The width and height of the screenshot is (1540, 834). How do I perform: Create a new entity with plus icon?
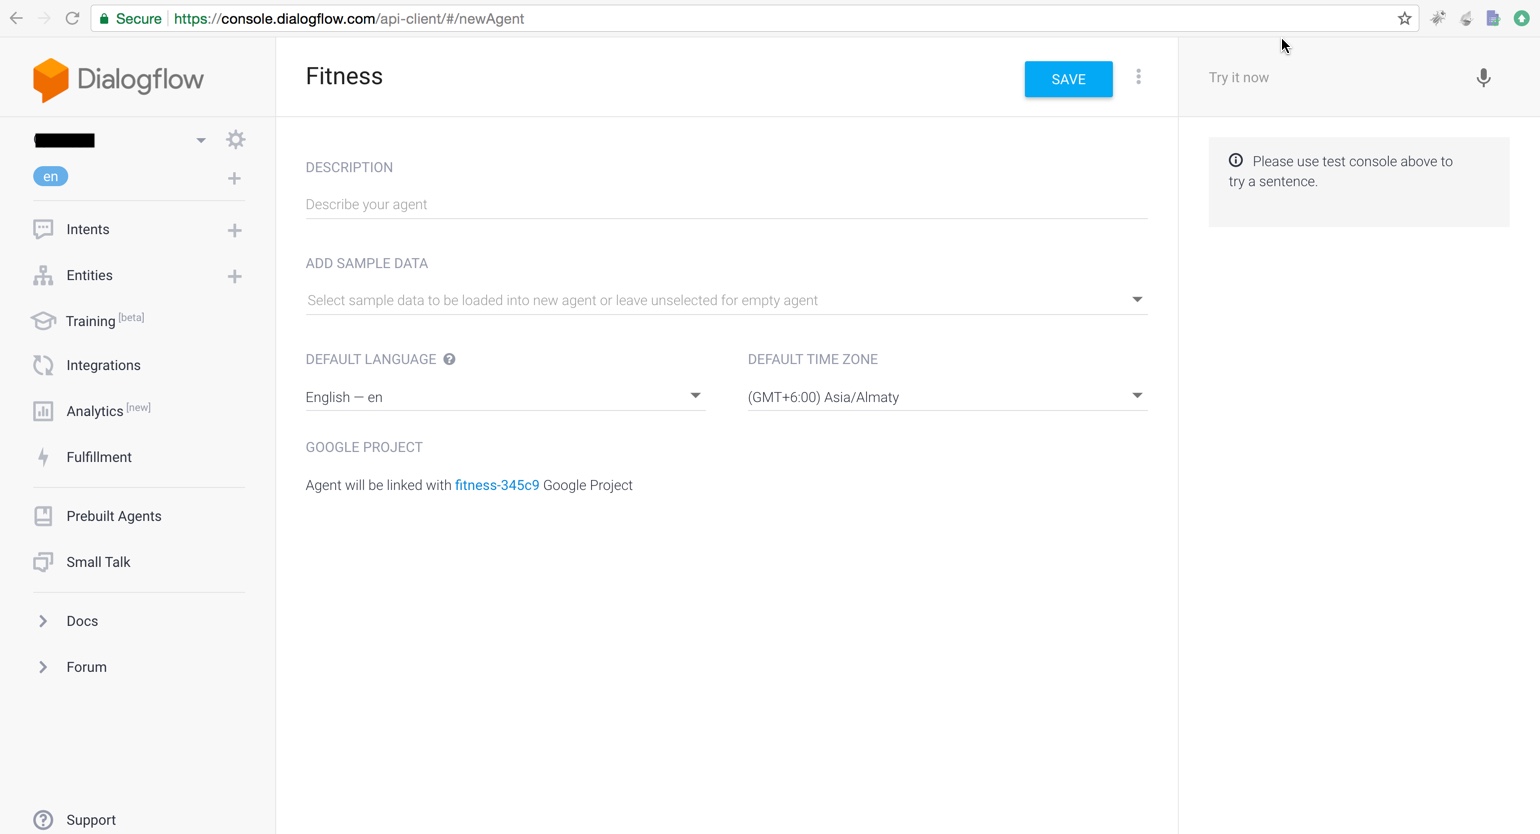point(234,276)
